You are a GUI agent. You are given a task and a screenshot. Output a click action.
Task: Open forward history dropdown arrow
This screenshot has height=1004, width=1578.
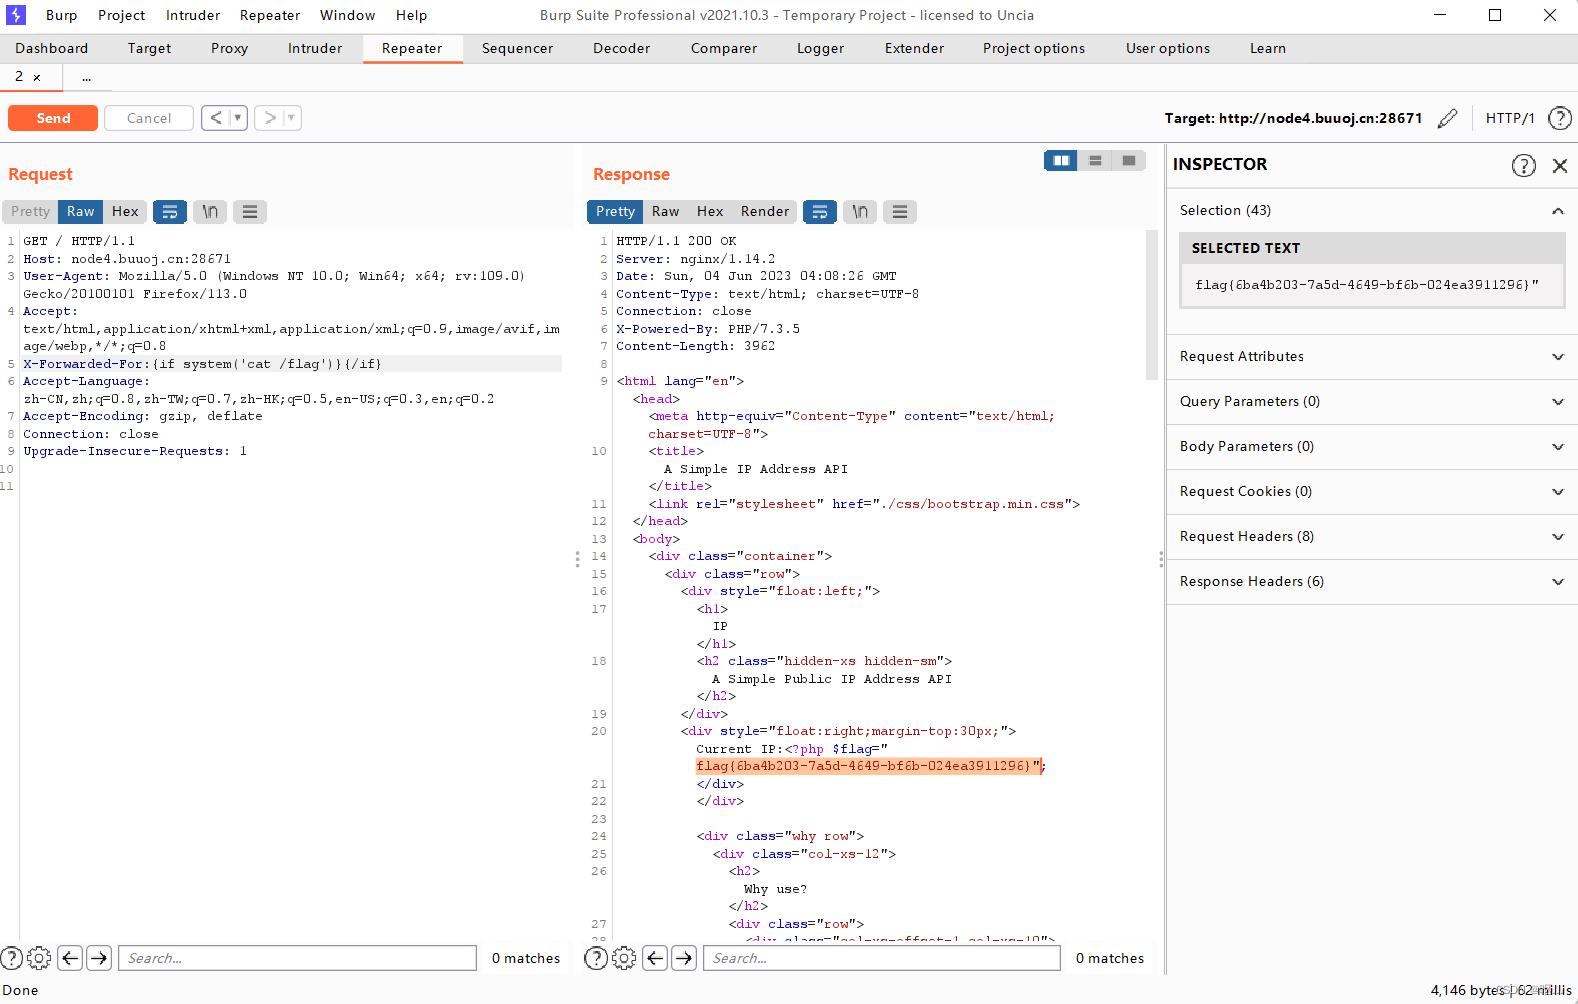292,118
